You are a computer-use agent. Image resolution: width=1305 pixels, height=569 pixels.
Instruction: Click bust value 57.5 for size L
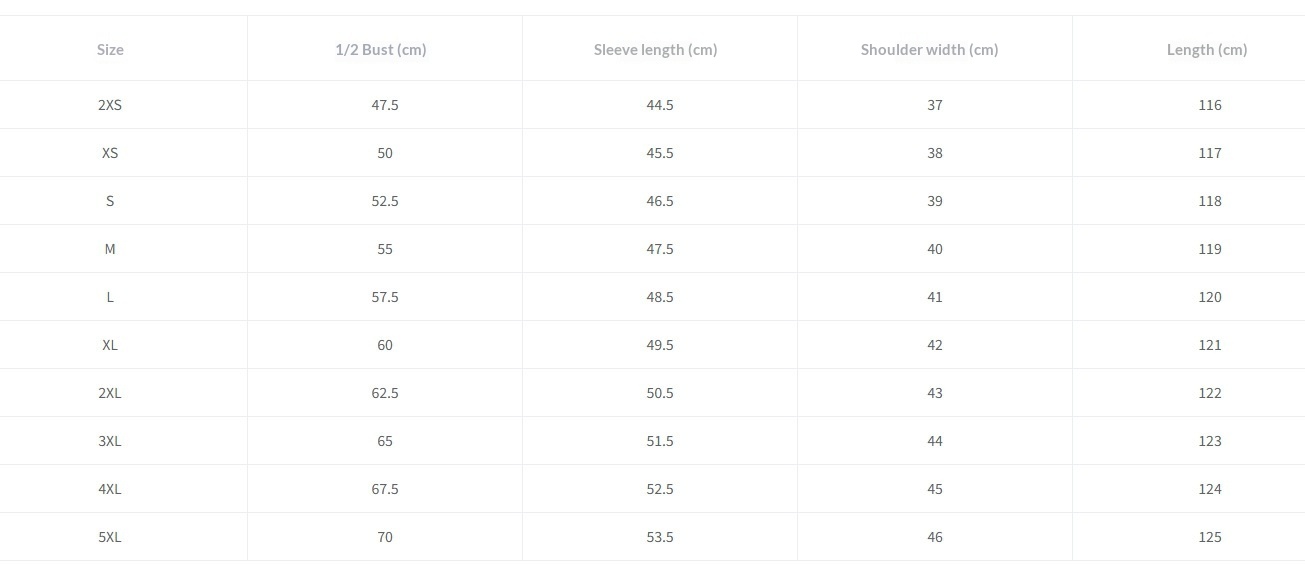tap(385, 297)
